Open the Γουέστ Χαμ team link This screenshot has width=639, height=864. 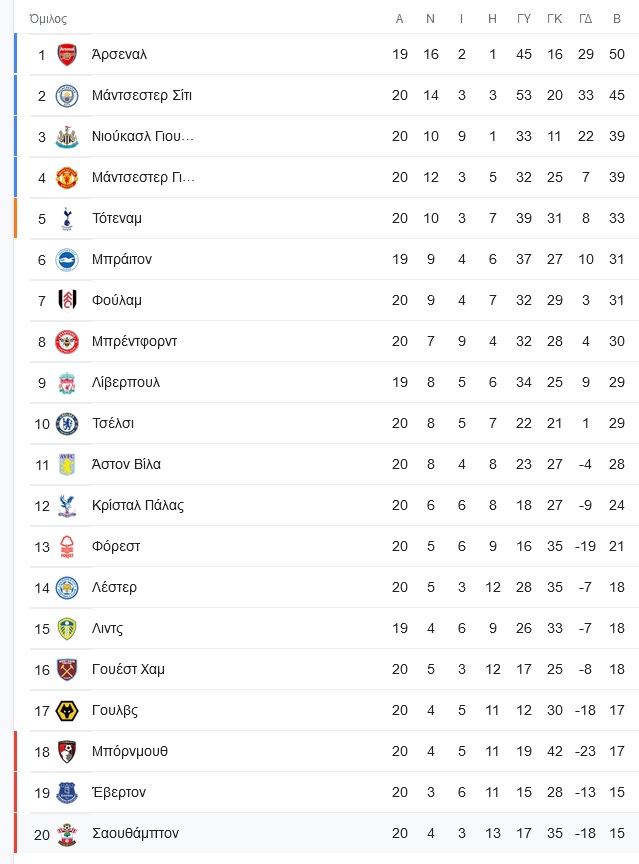(128, 669)
